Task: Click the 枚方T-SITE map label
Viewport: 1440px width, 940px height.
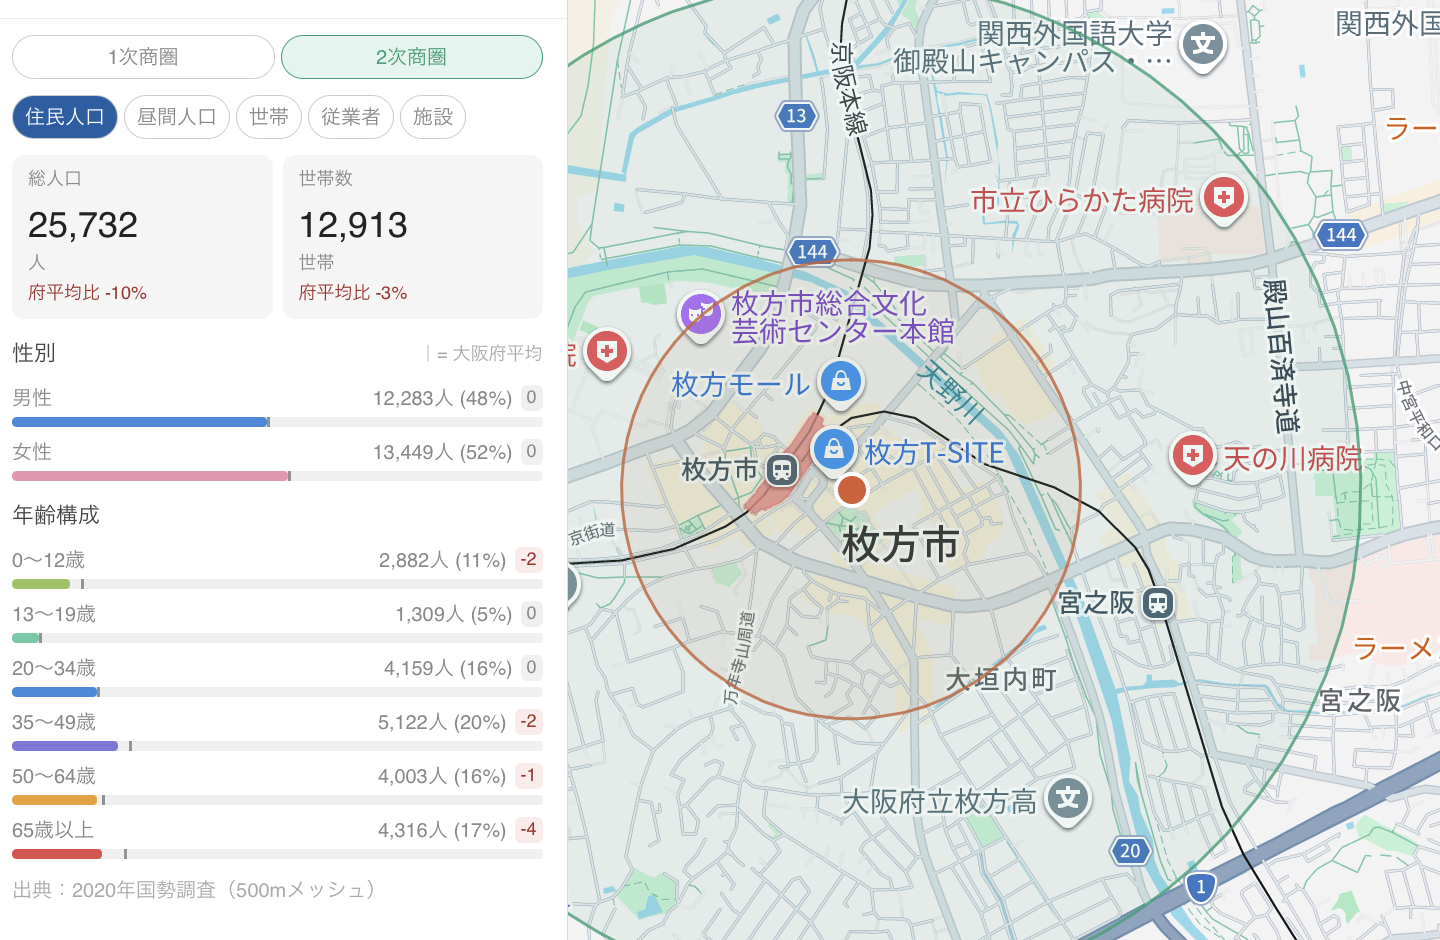Action: [x=934, y=453]
